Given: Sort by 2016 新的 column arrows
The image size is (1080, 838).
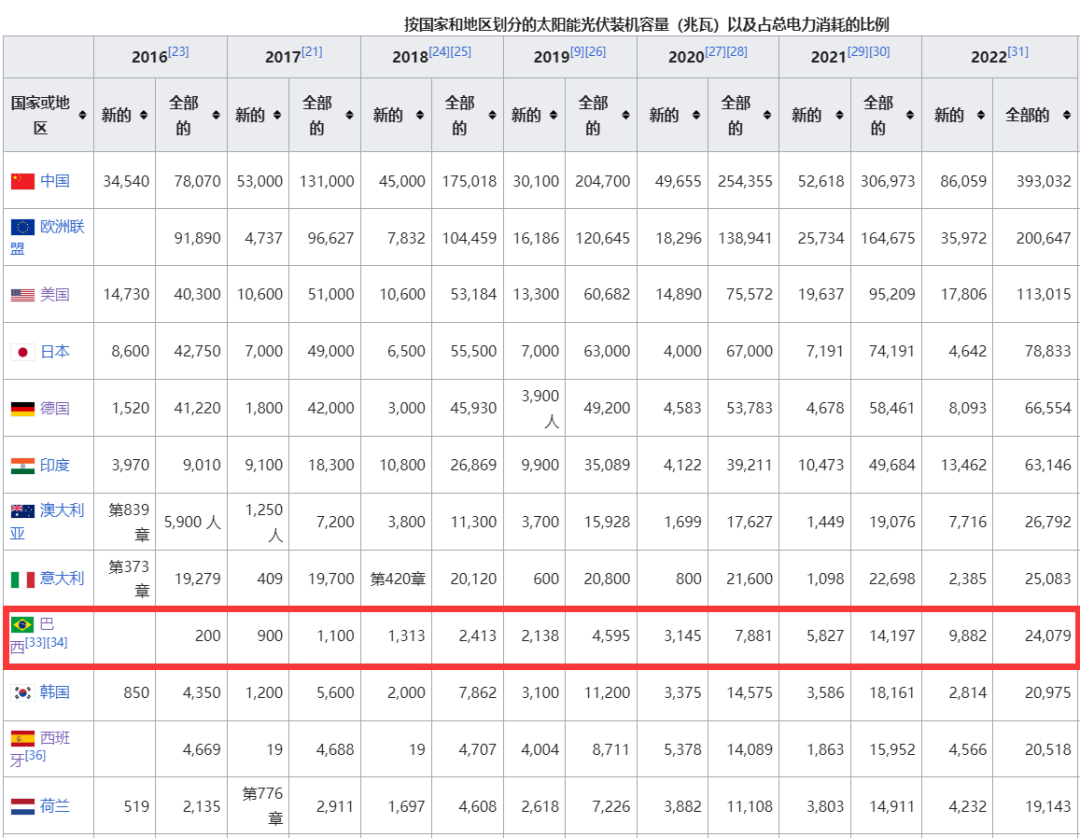Looking at the screenshot, I should tap(145, 116).
